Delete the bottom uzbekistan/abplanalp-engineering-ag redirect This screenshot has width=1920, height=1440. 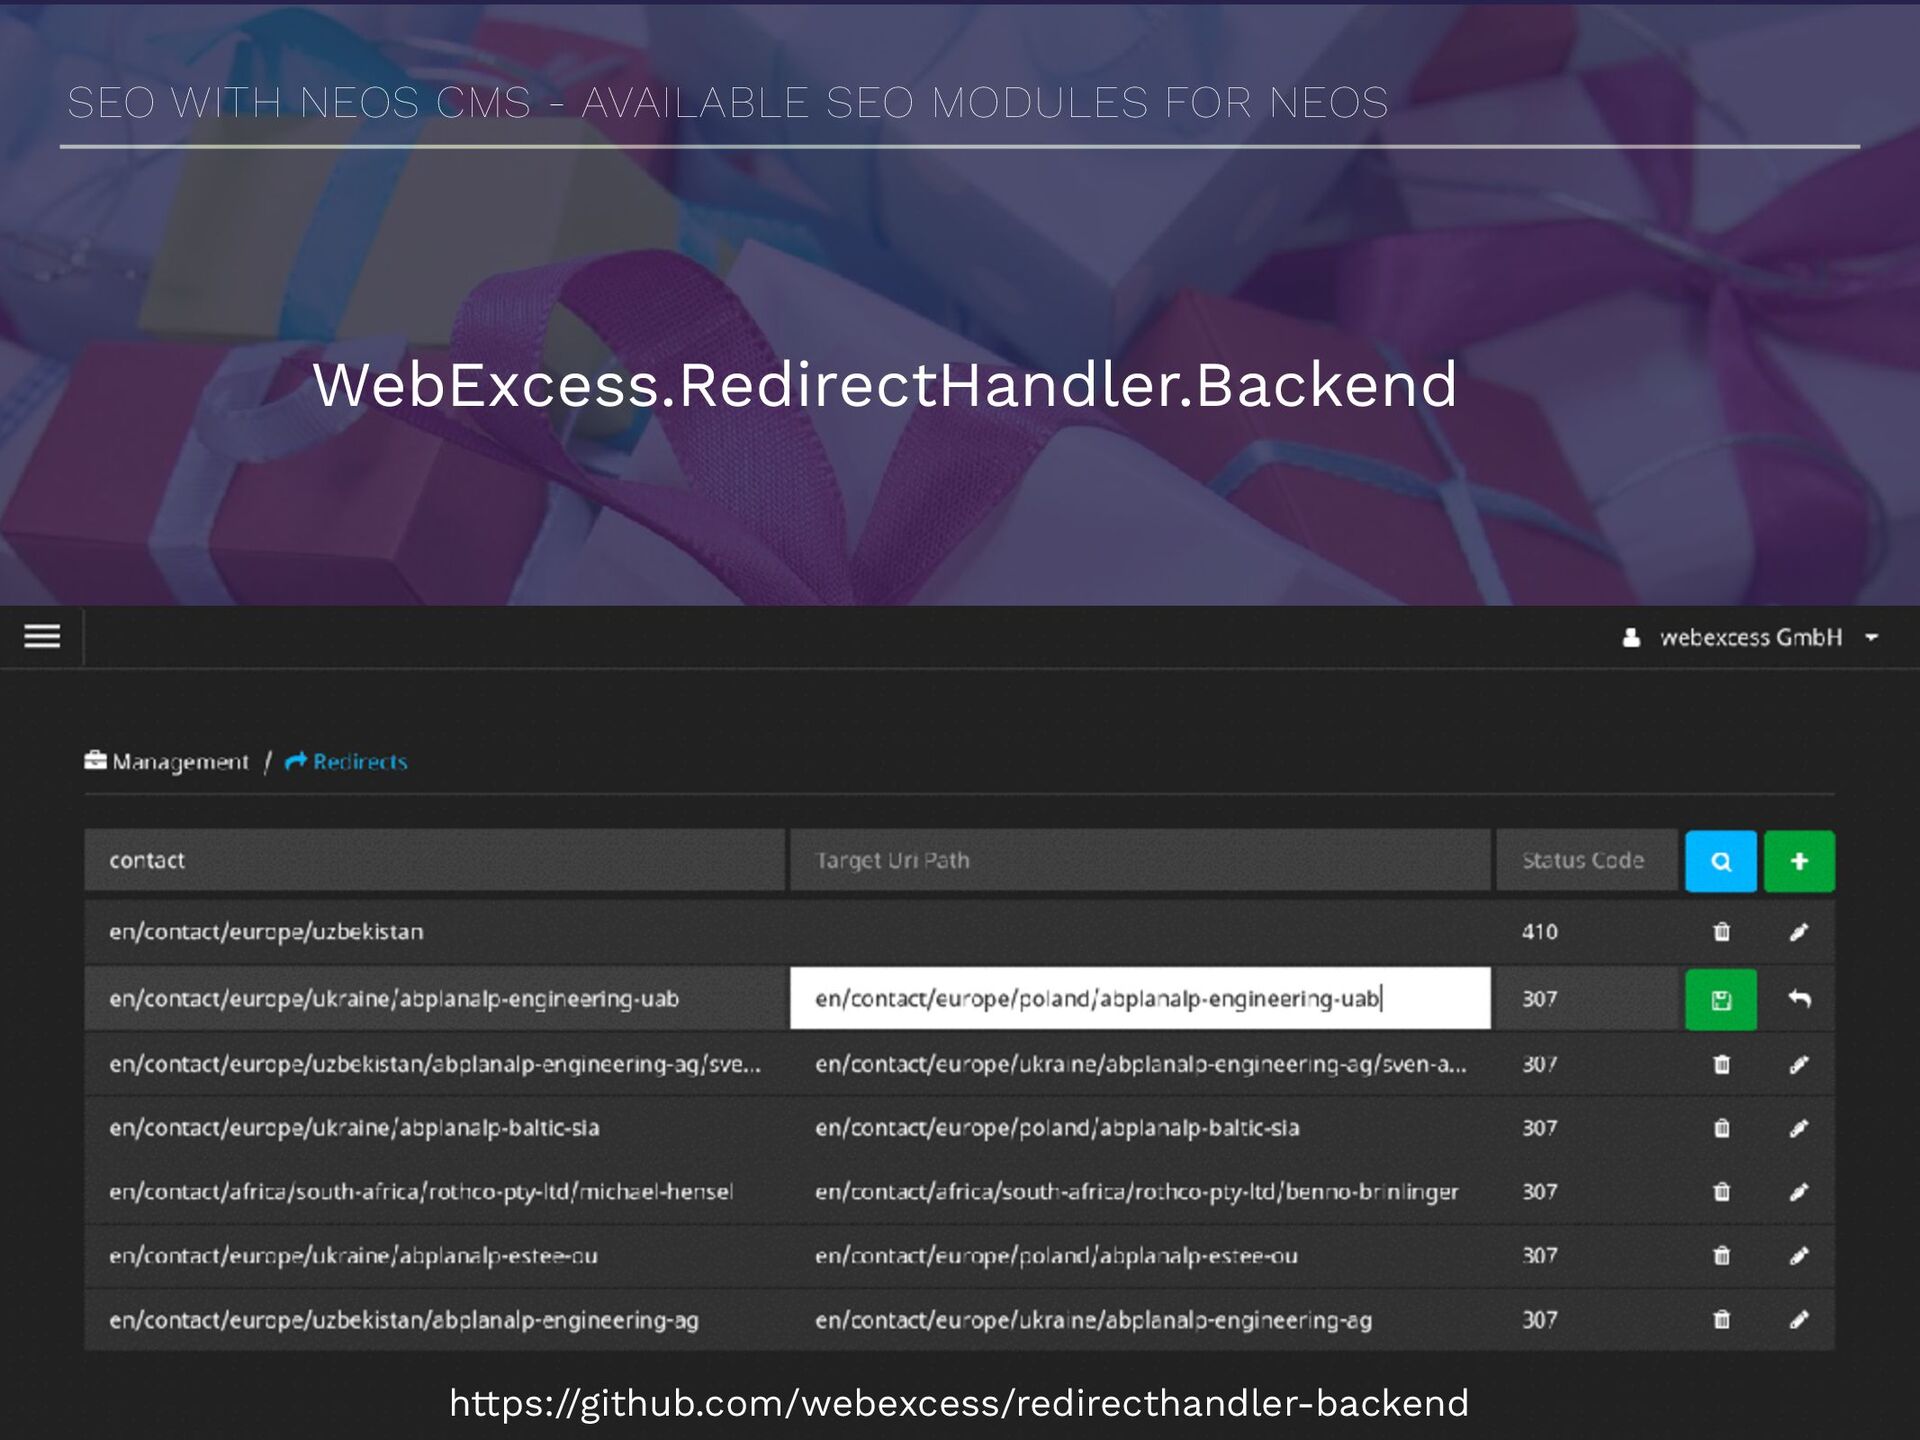pyautogui.click(x=1721, y=1320)
